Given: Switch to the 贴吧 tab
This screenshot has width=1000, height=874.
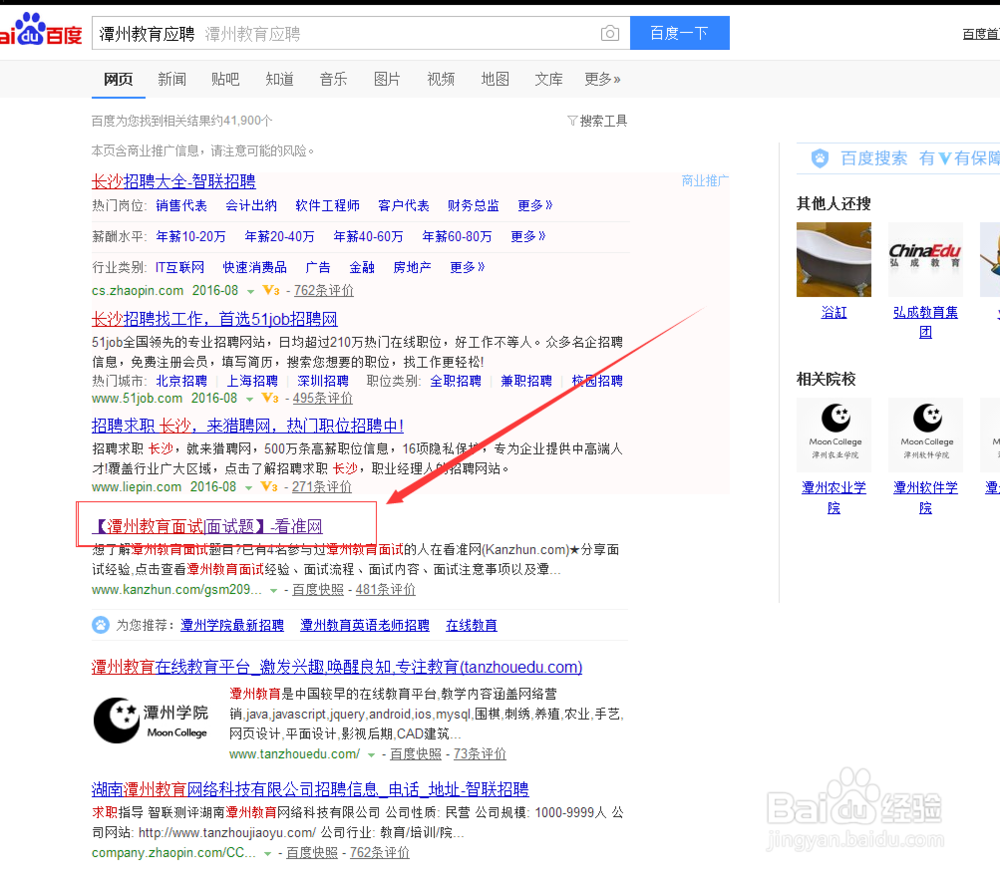Looking at the screenshot, I should point(225,79).
